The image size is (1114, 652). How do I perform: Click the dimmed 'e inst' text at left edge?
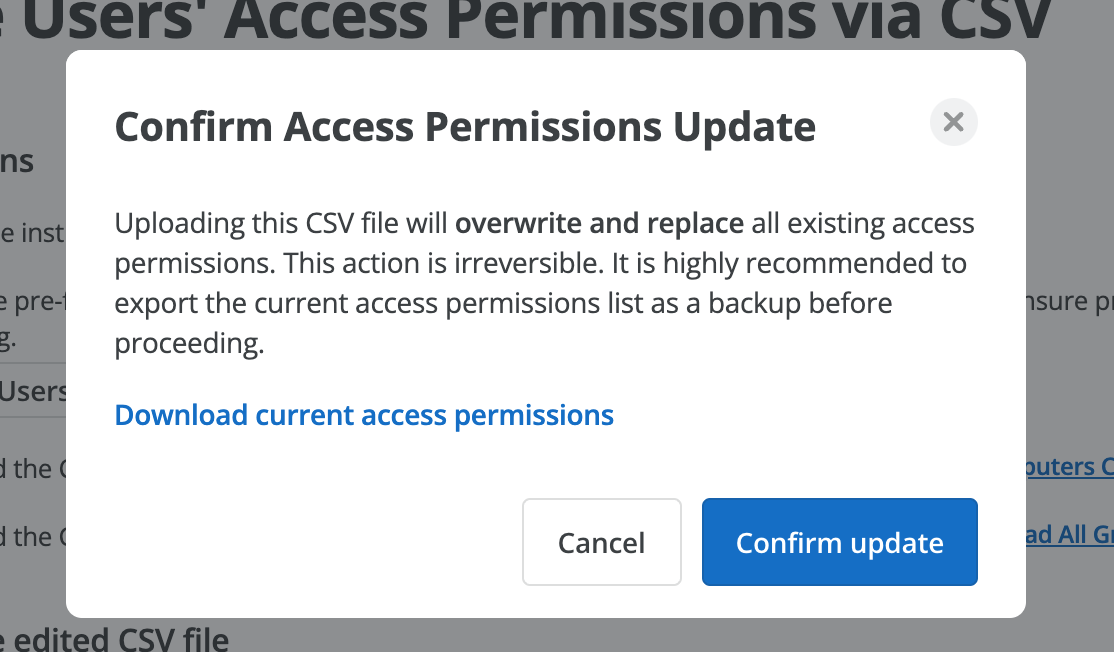(33, 233)
